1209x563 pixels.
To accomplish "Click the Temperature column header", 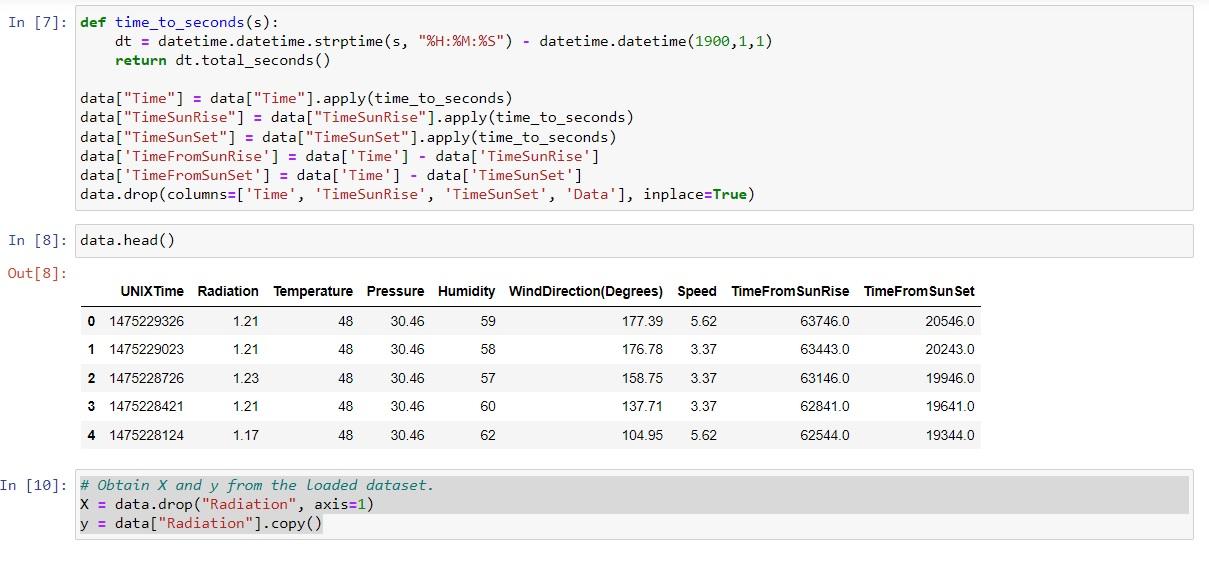I will (x=313, y=291).
